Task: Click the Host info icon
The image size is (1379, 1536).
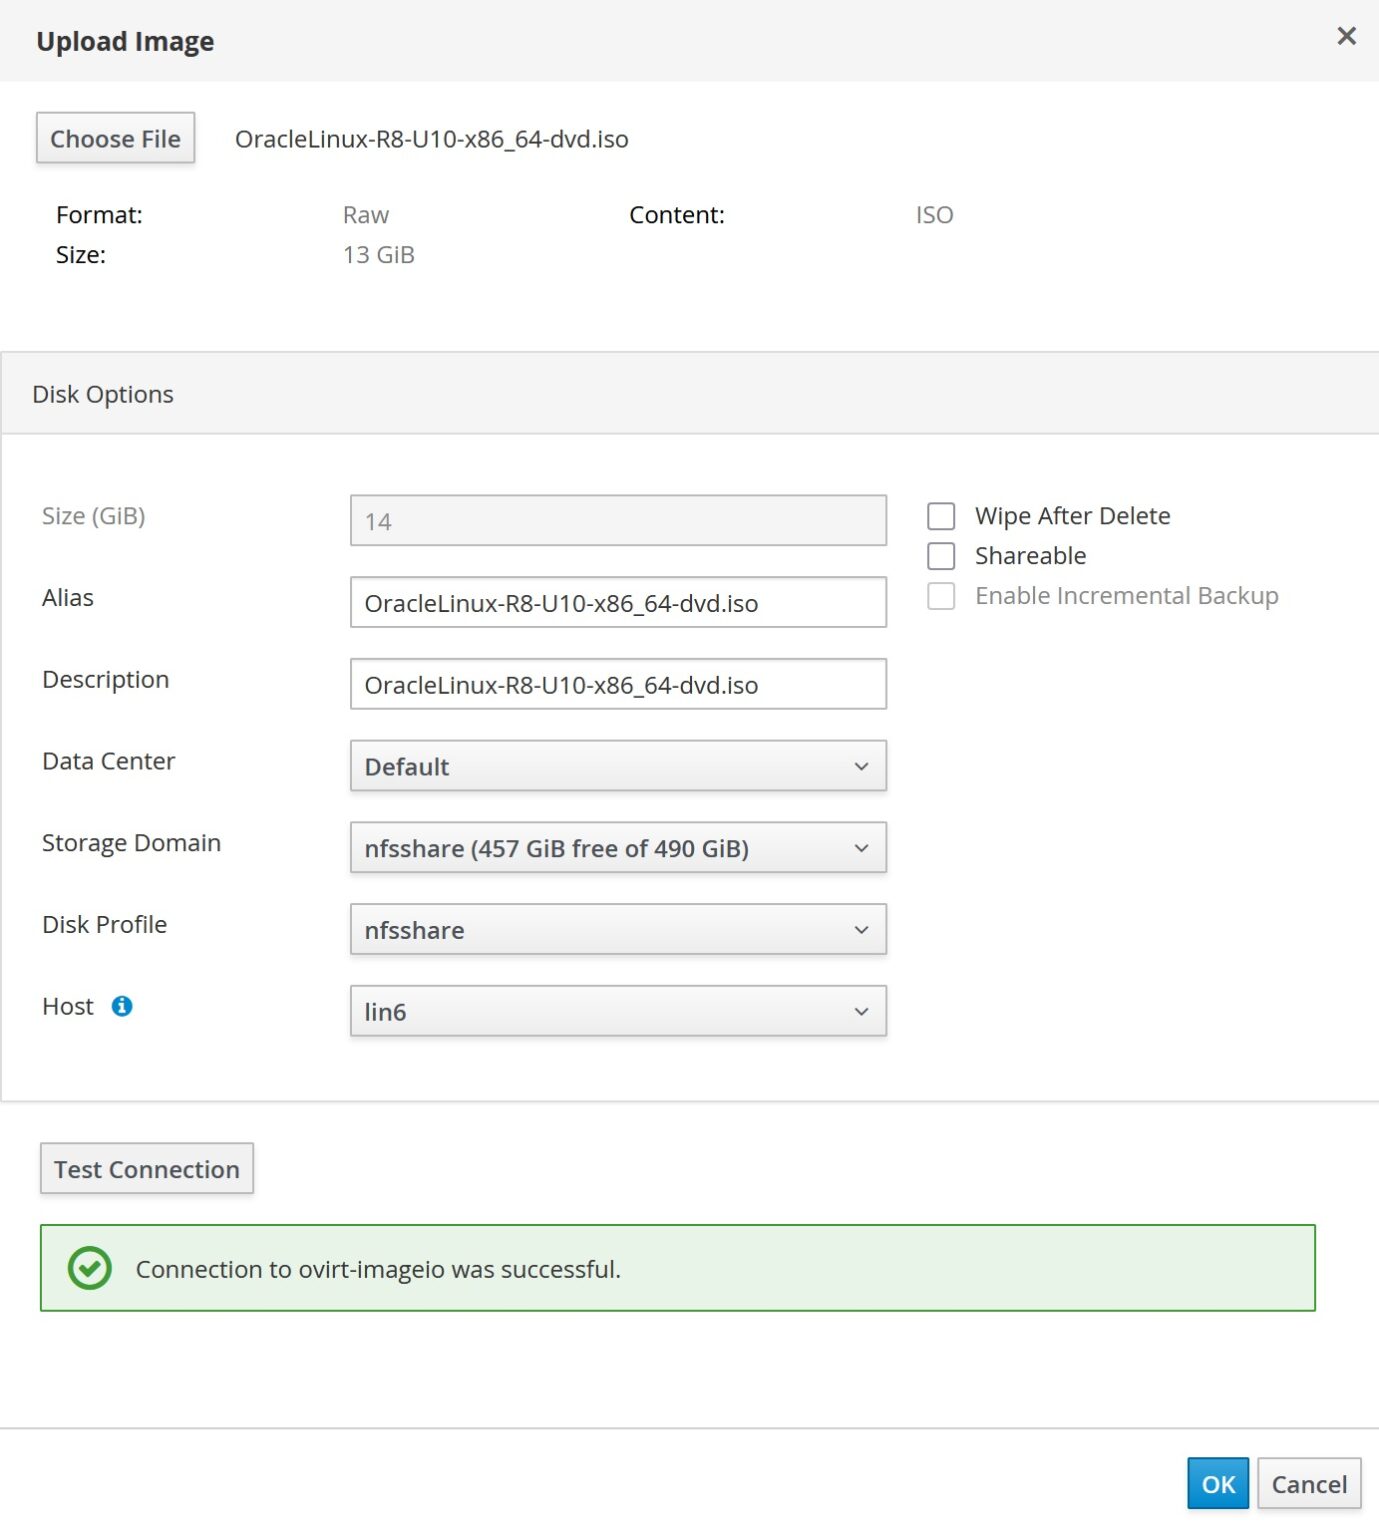Action: (123, 1007)
